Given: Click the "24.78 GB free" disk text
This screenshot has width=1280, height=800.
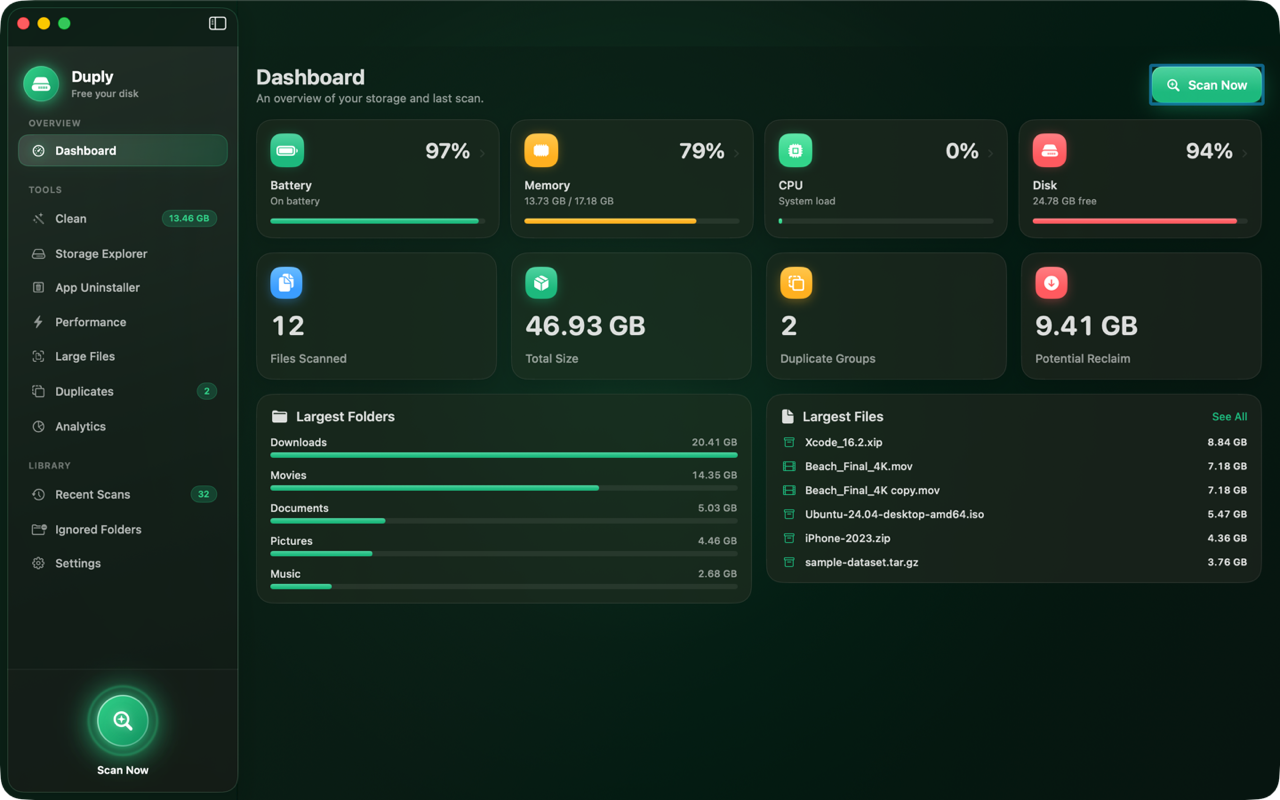Looking at the screenshot, I should pyautogui.click(x=1064, y=201).
